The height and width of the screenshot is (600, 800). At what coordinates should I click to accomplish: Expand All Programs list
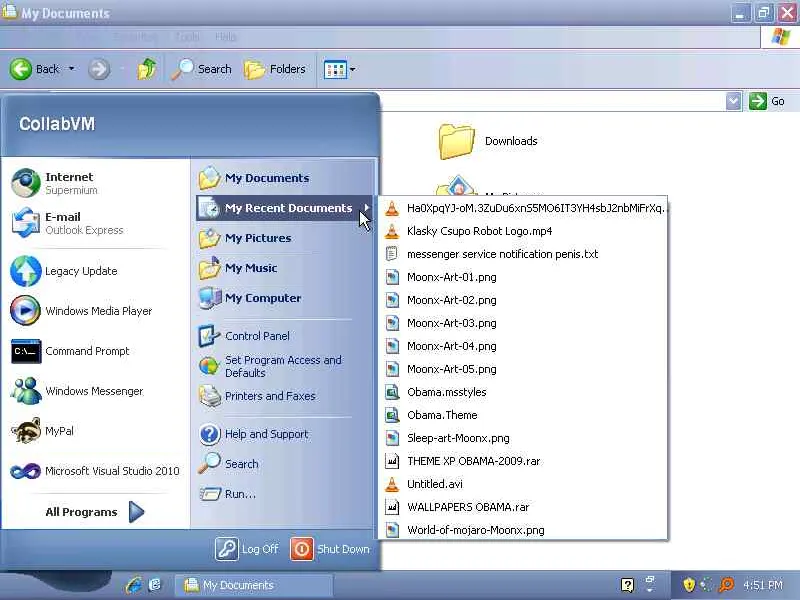point(95,512)
